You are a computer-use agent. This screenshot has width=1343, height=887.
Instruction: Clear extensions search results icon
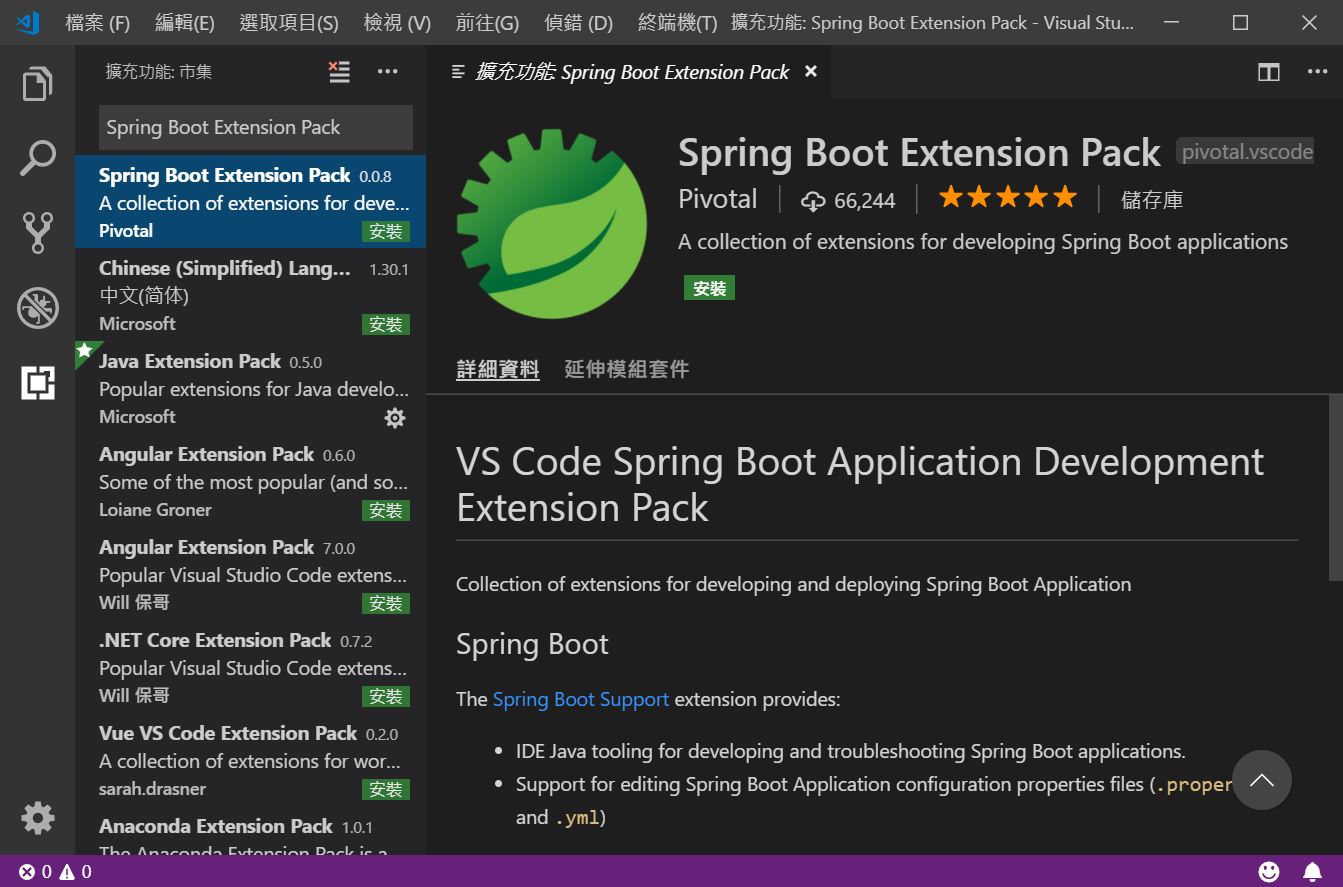[x=340, y=71]
